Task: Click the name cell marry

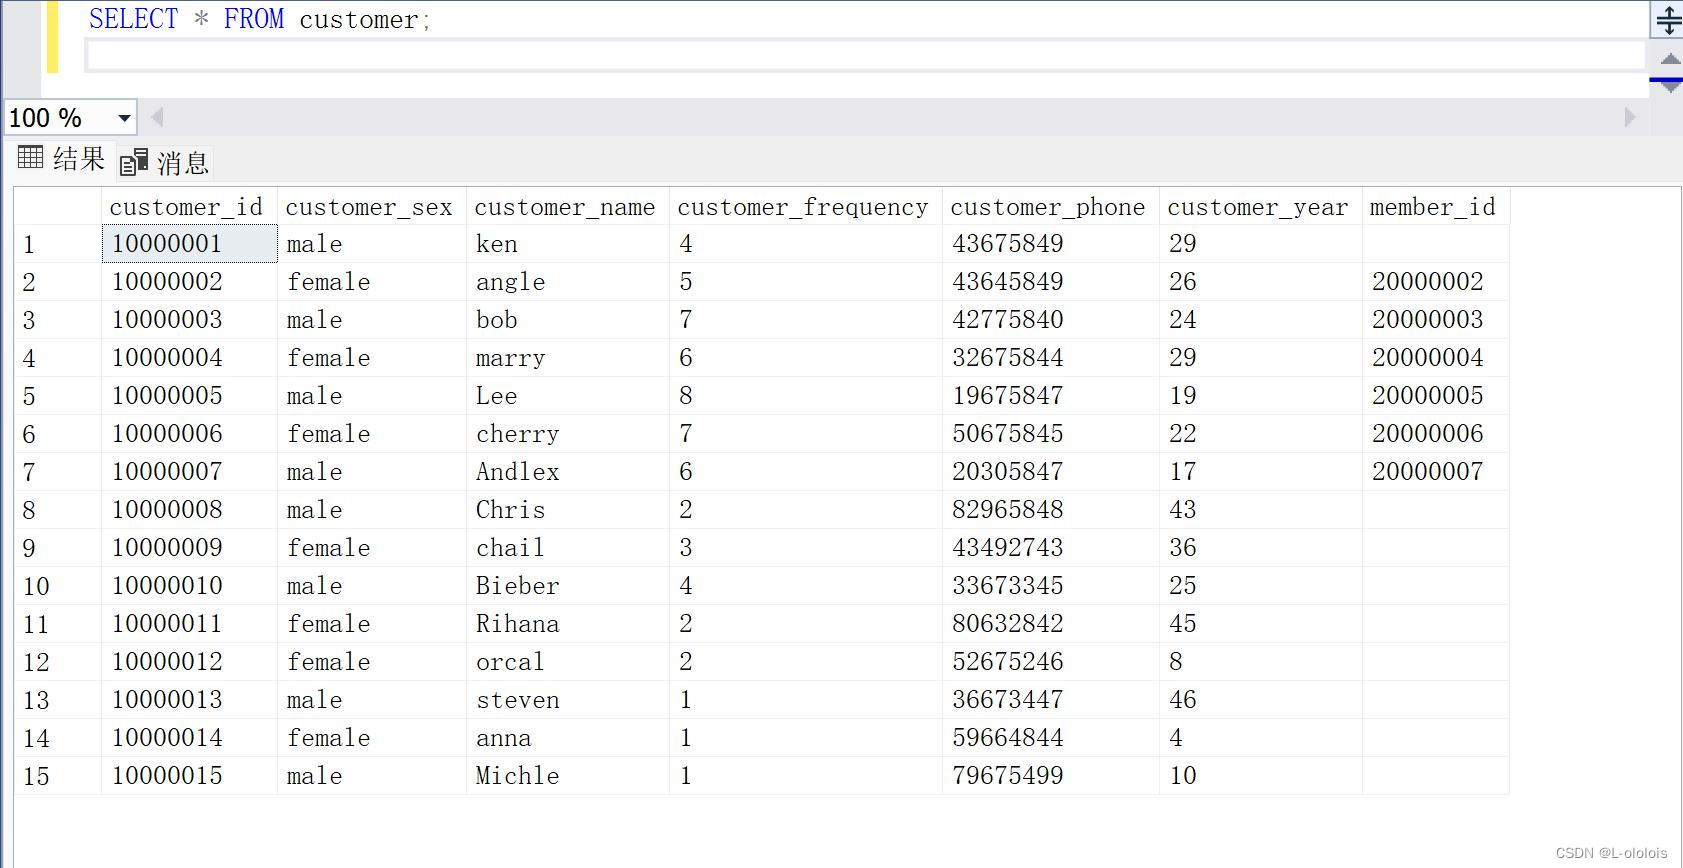Action: [567, 358]
